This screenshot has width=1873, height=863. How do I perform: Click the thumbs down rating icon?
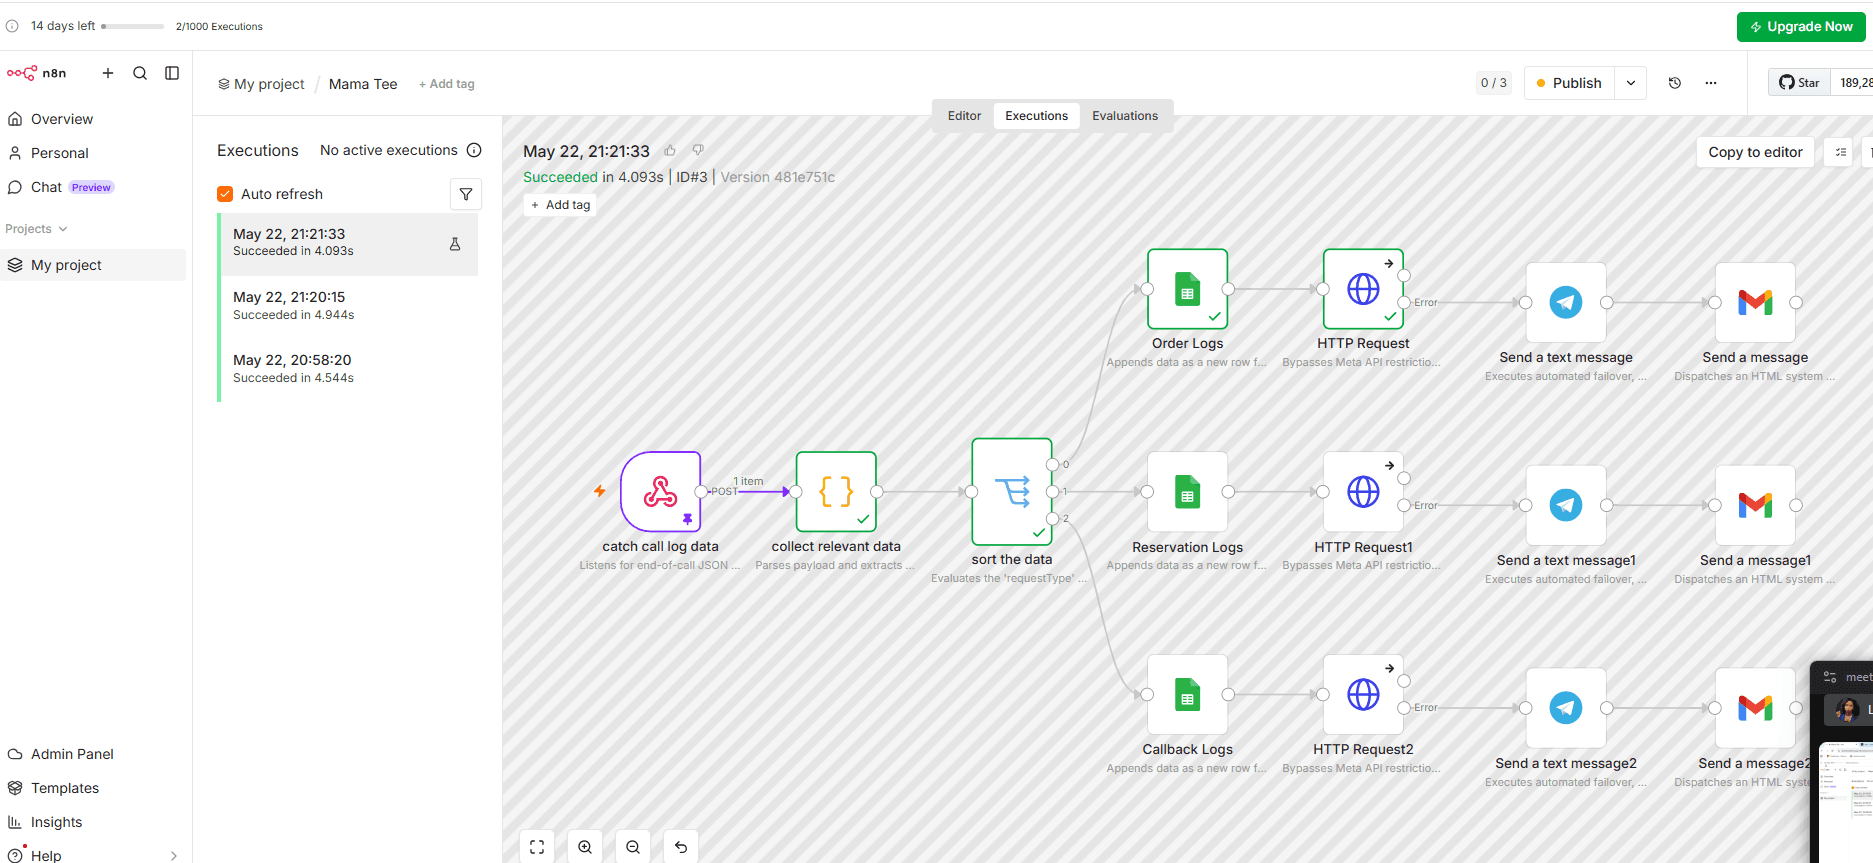point(698,151)
